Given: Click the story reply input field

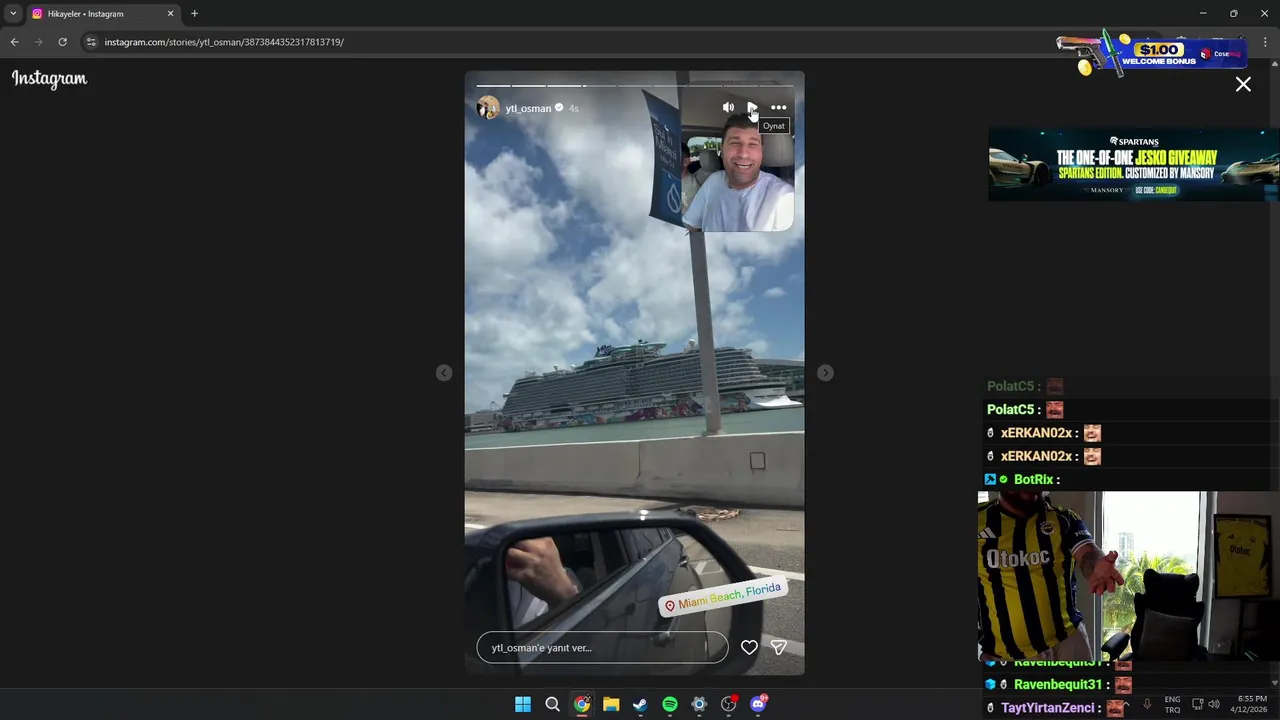Looking at the screenshot, I should tap(603, 648).
